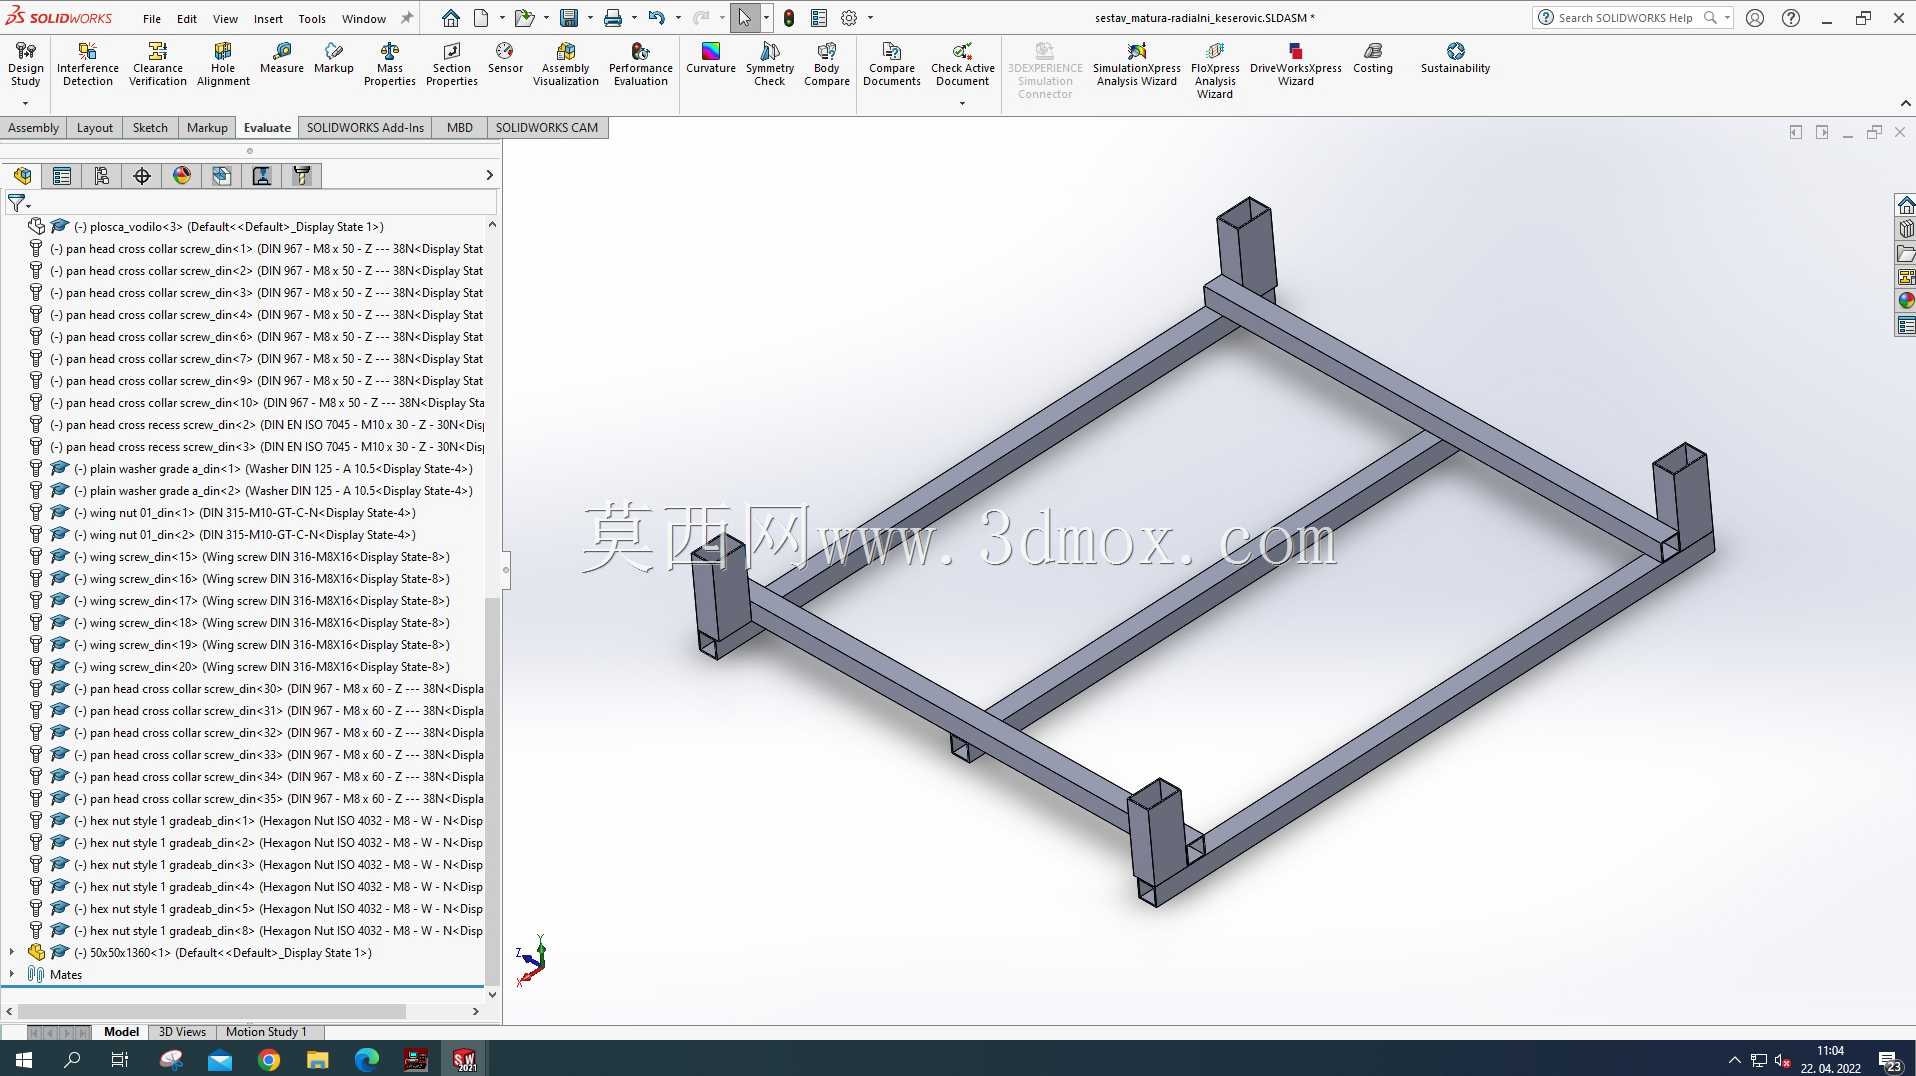Viewport: 1916px width, 1076px height.
Task: Open the Insert menu
Action: coord(268,18)
